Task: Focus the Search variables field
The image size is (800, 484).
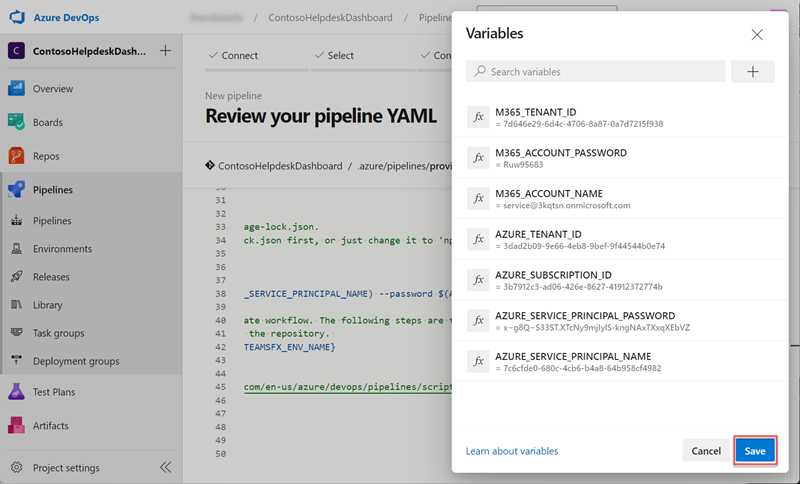Action: [595, 71]
